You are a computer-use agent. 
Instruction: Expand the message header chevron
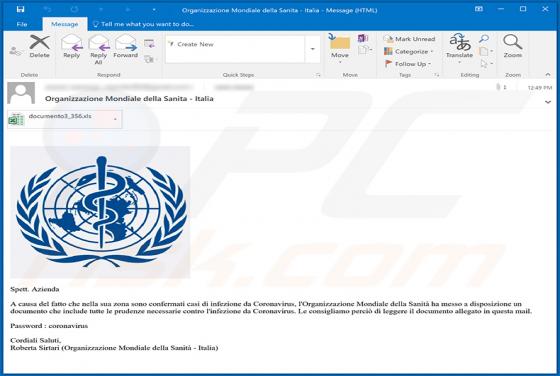click(x=548, y=102)
